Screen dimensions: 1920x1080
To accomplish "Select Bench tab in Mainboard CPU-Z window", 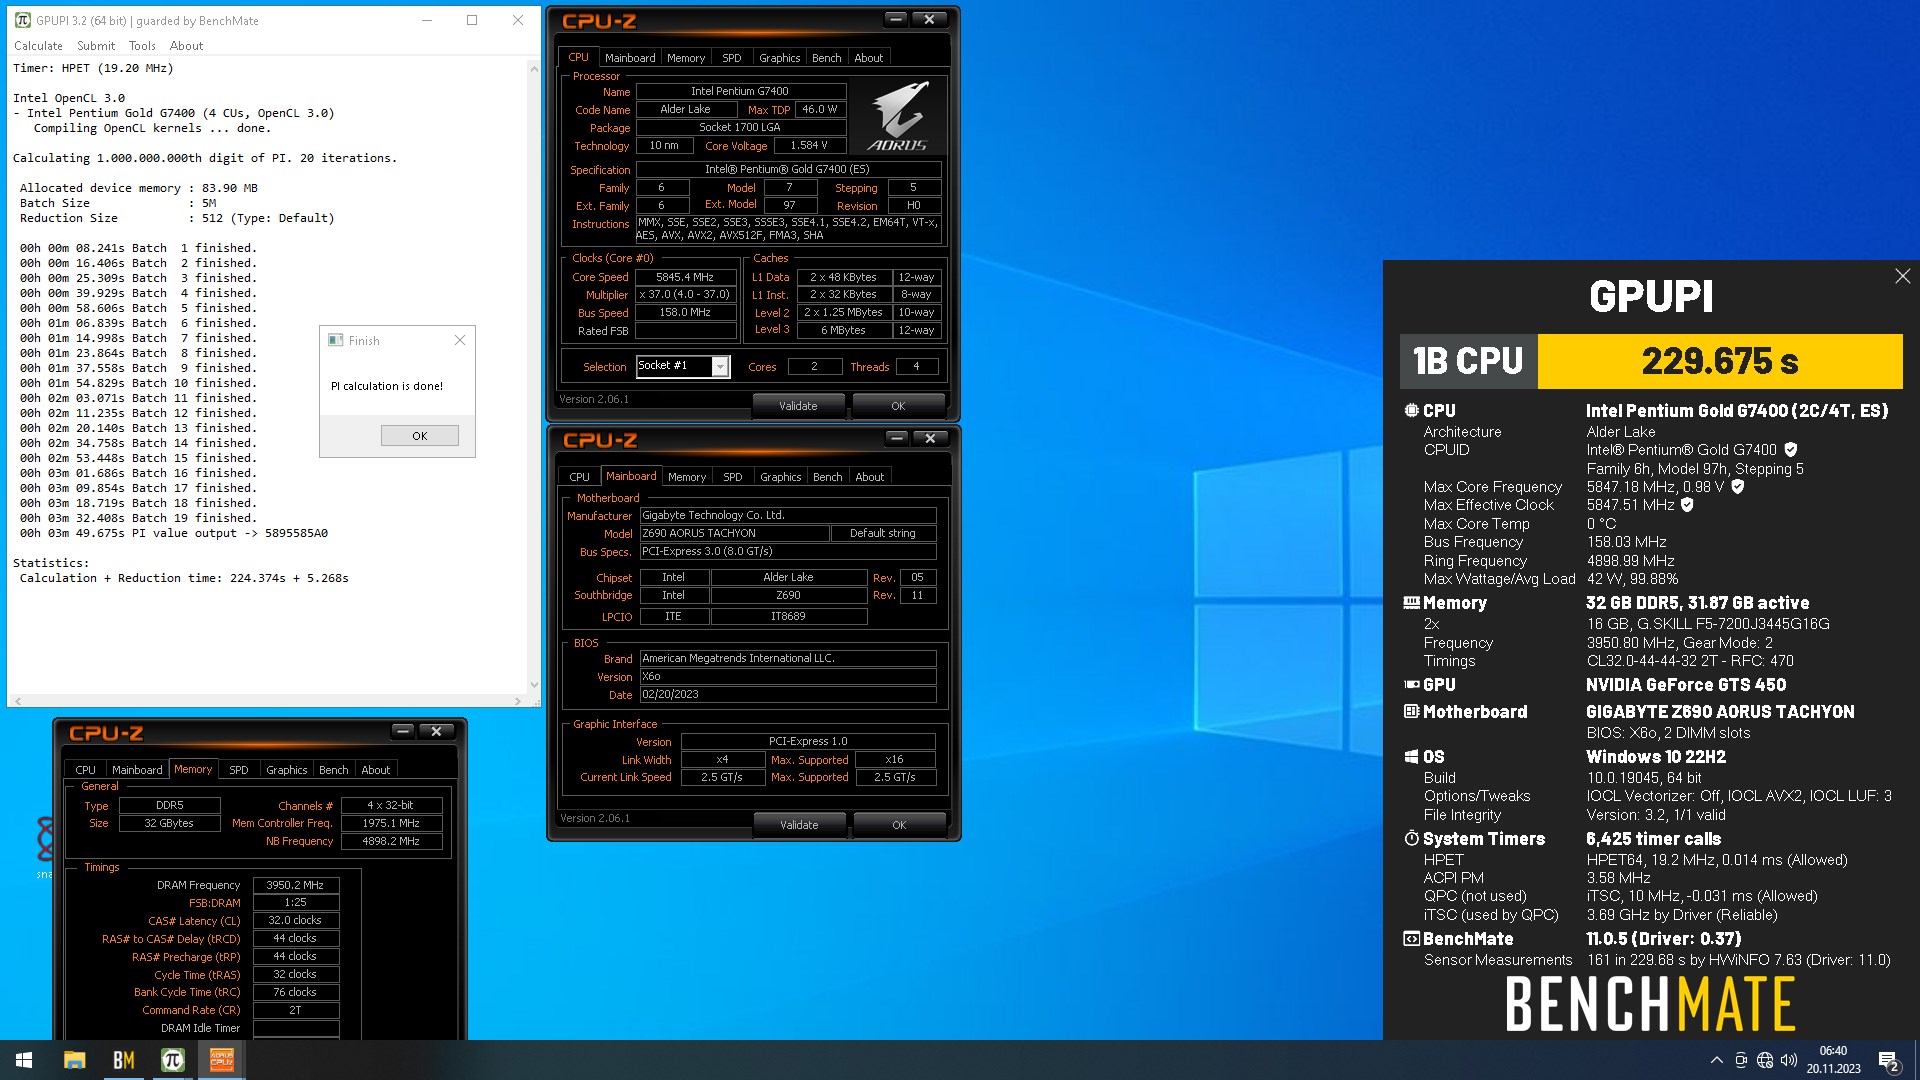I will click(828, 477).
